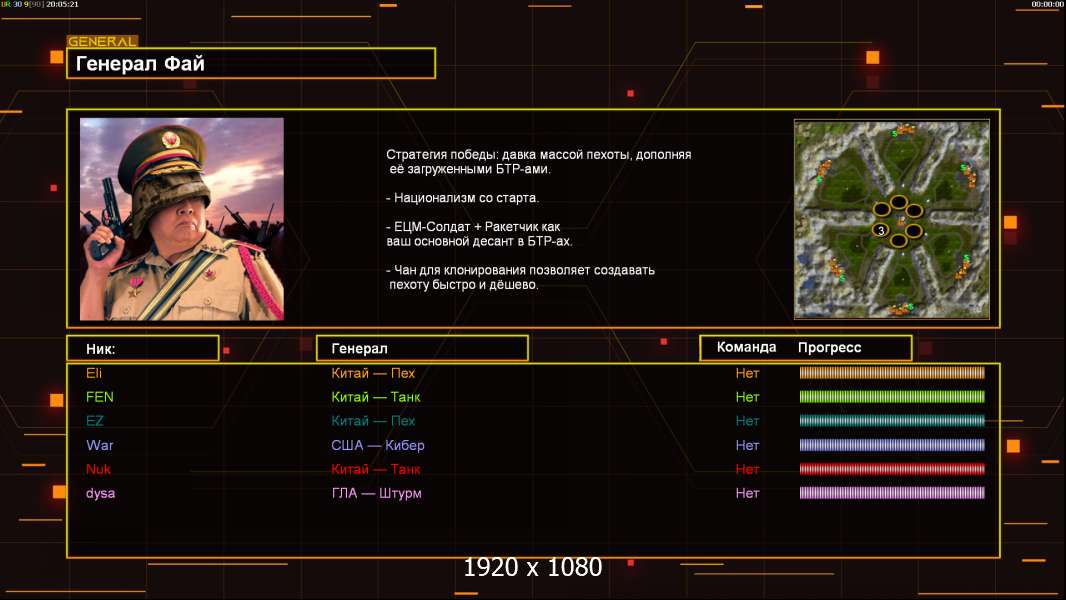1066x600 pixels.
Task: Click Eli's team value "Нет"
Action: (747, 373)
